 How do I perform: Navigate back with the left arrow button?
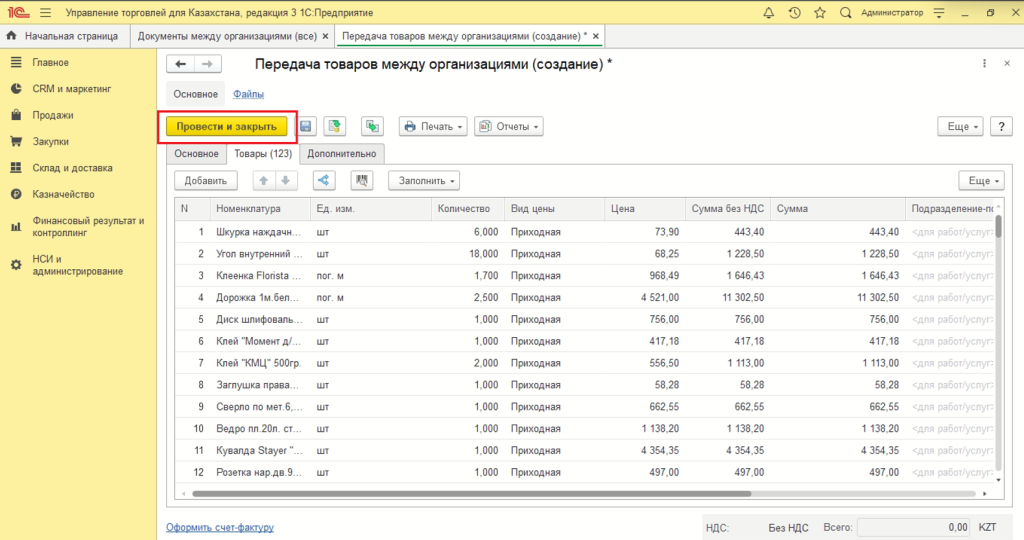(180, 64)
